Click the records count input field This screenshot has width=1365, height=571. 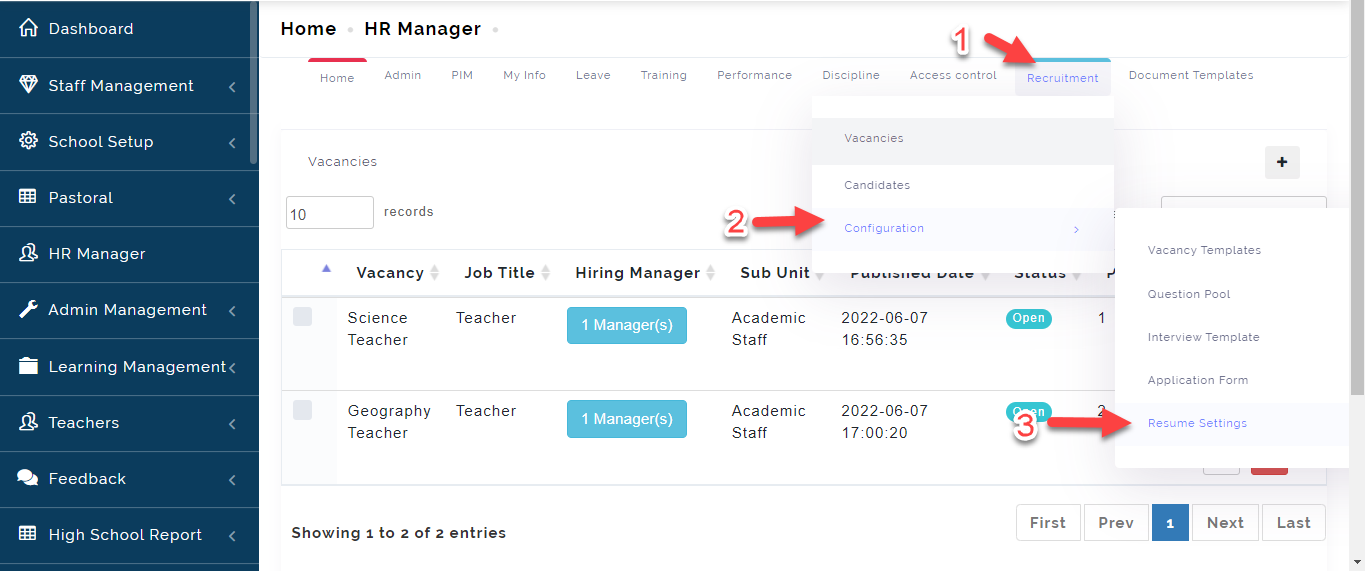(x=330, y=213)
